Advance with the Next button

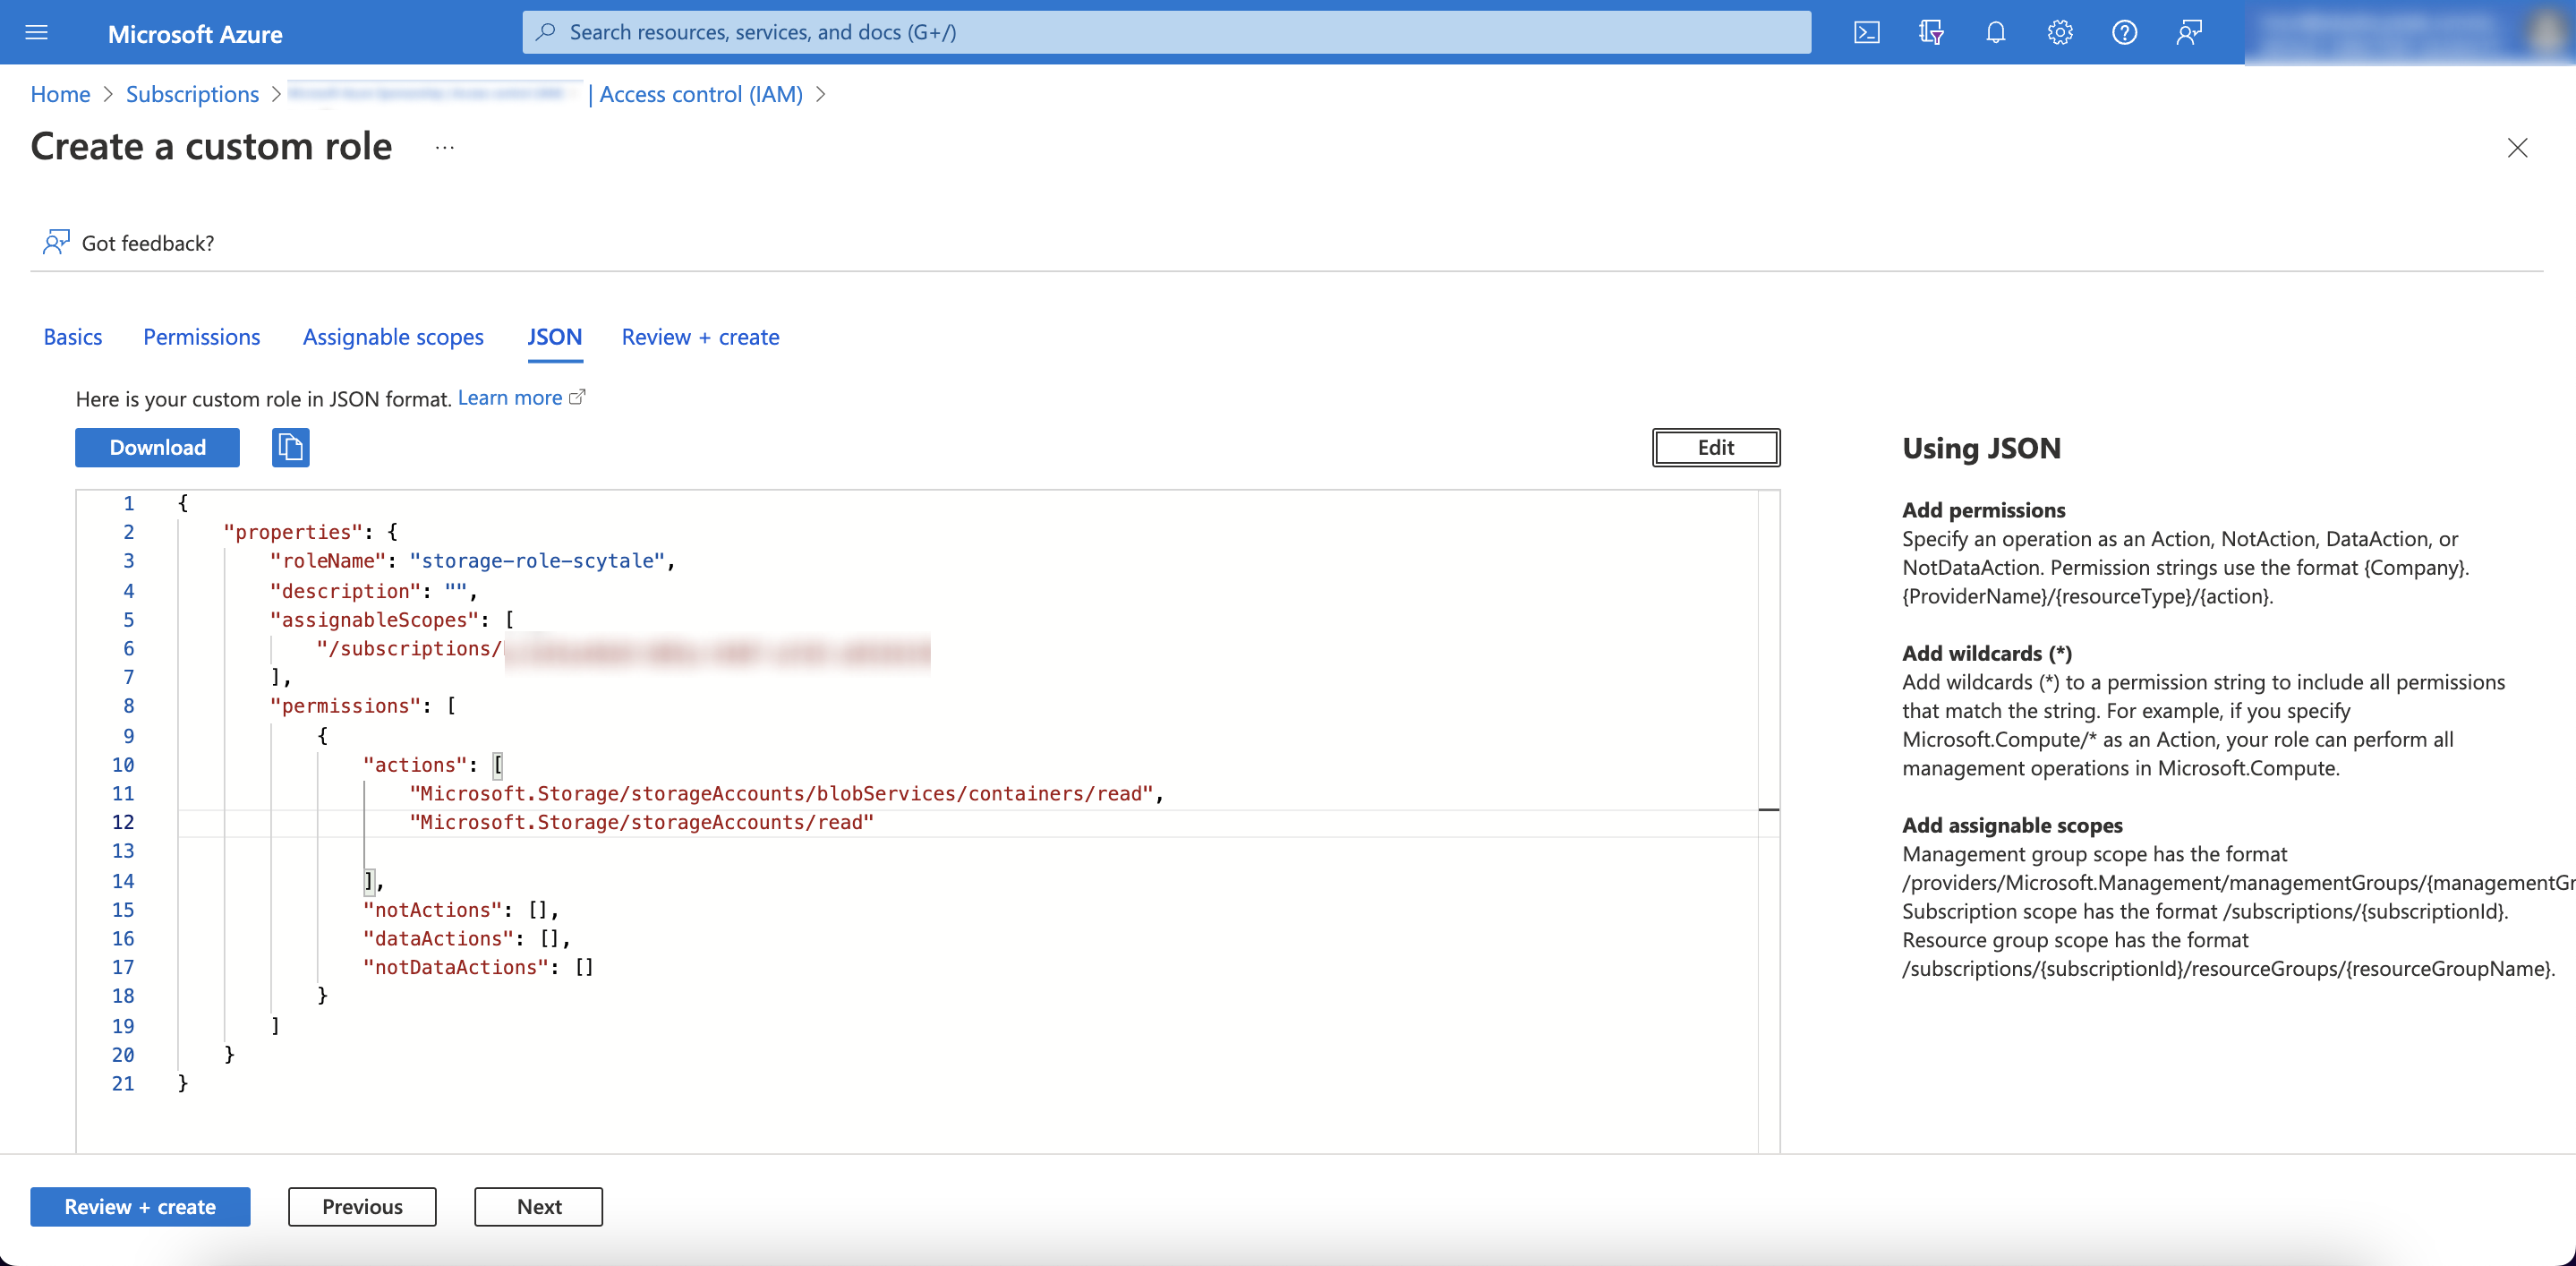tap(538, 1206)
